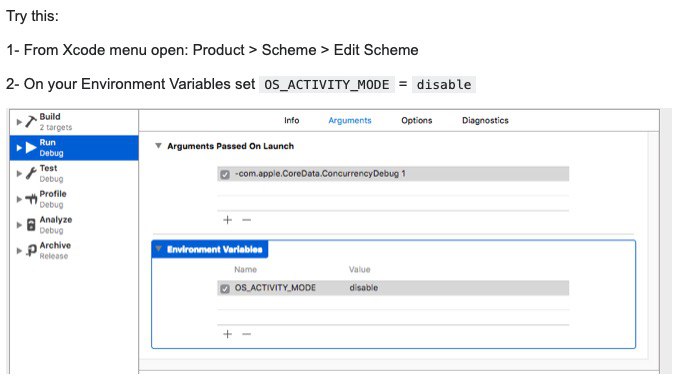Open the Diagnostics tab
The image size is (677, 381).
click(x=485, y=121)
